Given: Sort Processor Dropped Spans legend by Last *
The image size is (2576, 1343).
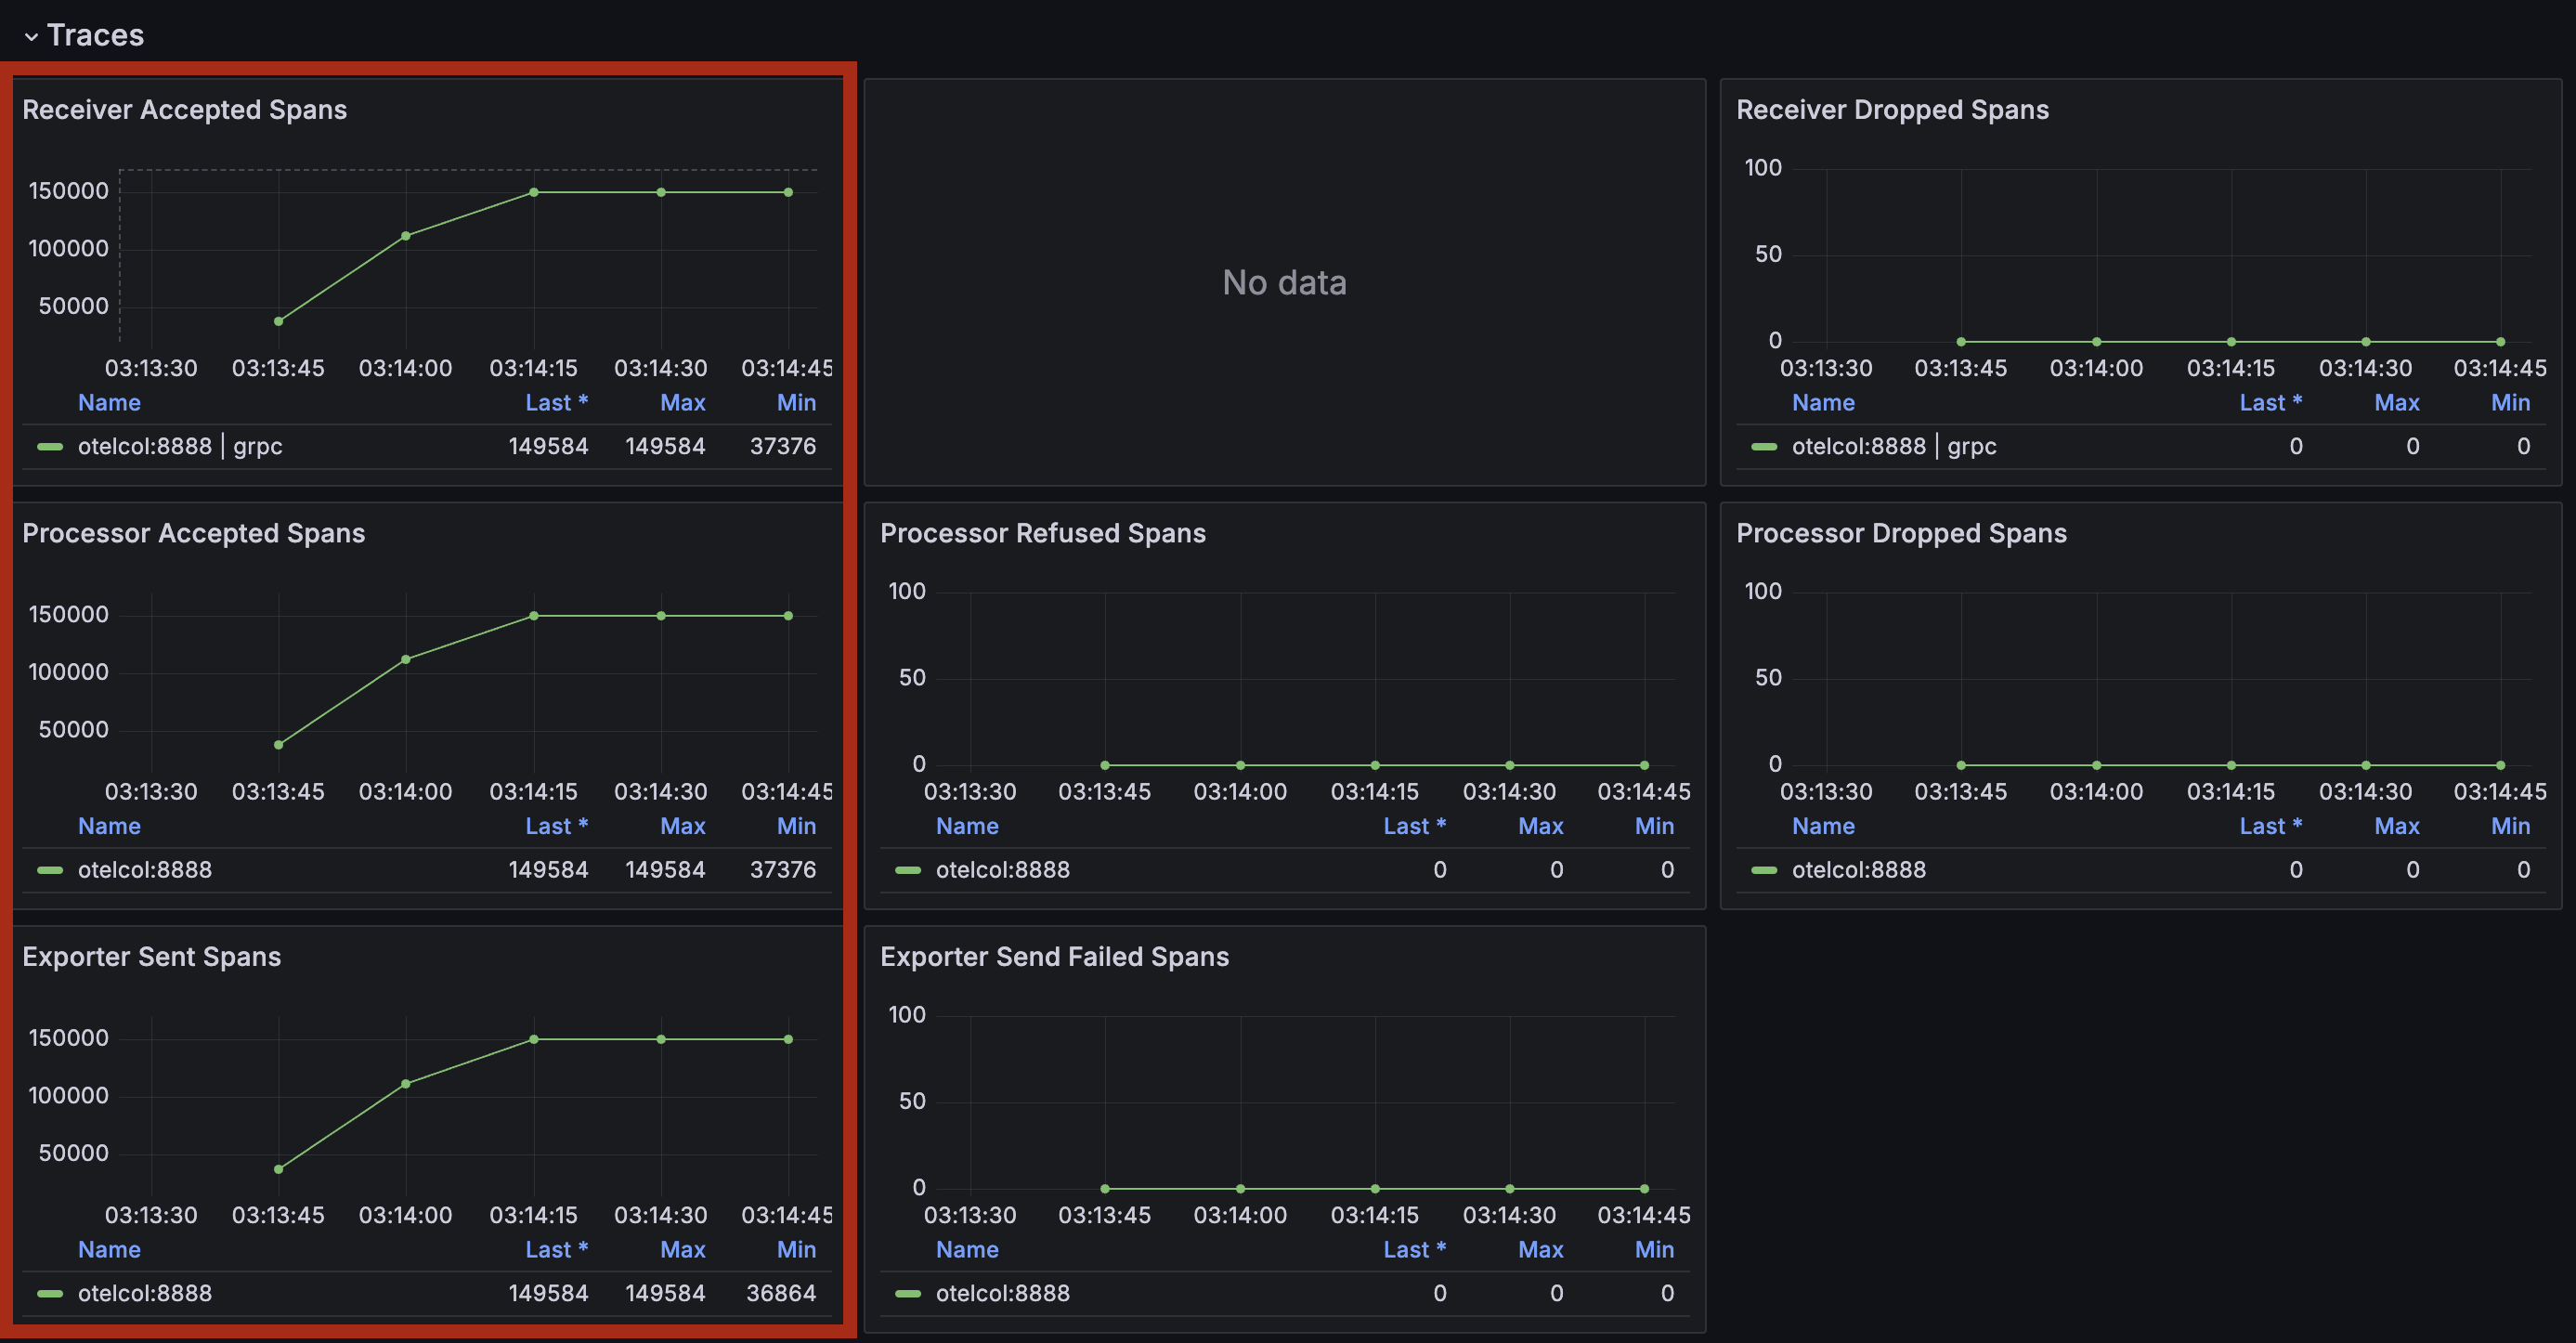Looking at the screenshot, I should coord(2271,826).
